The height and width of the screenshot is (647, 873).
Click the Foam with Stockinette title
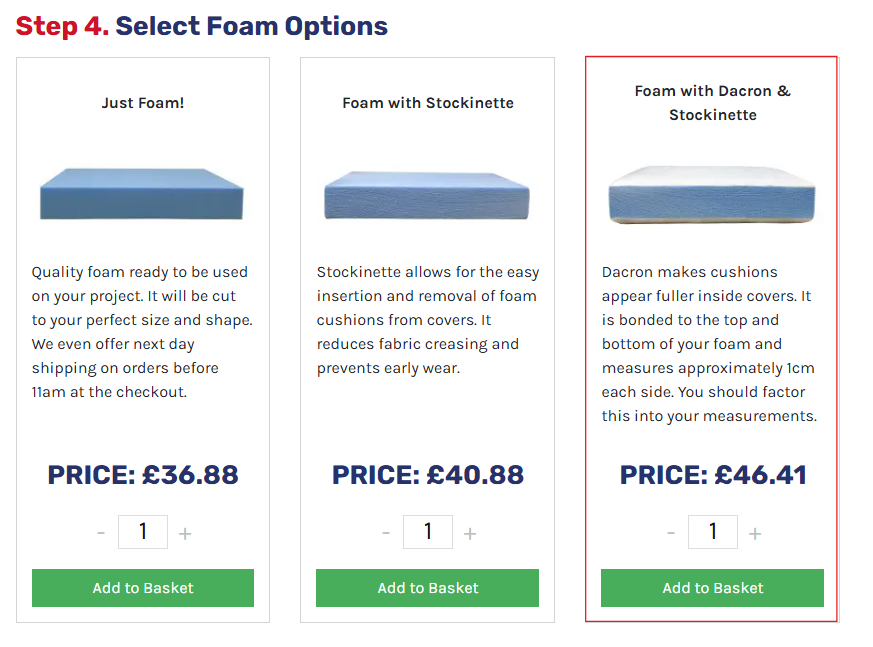[x=428, y=103]
